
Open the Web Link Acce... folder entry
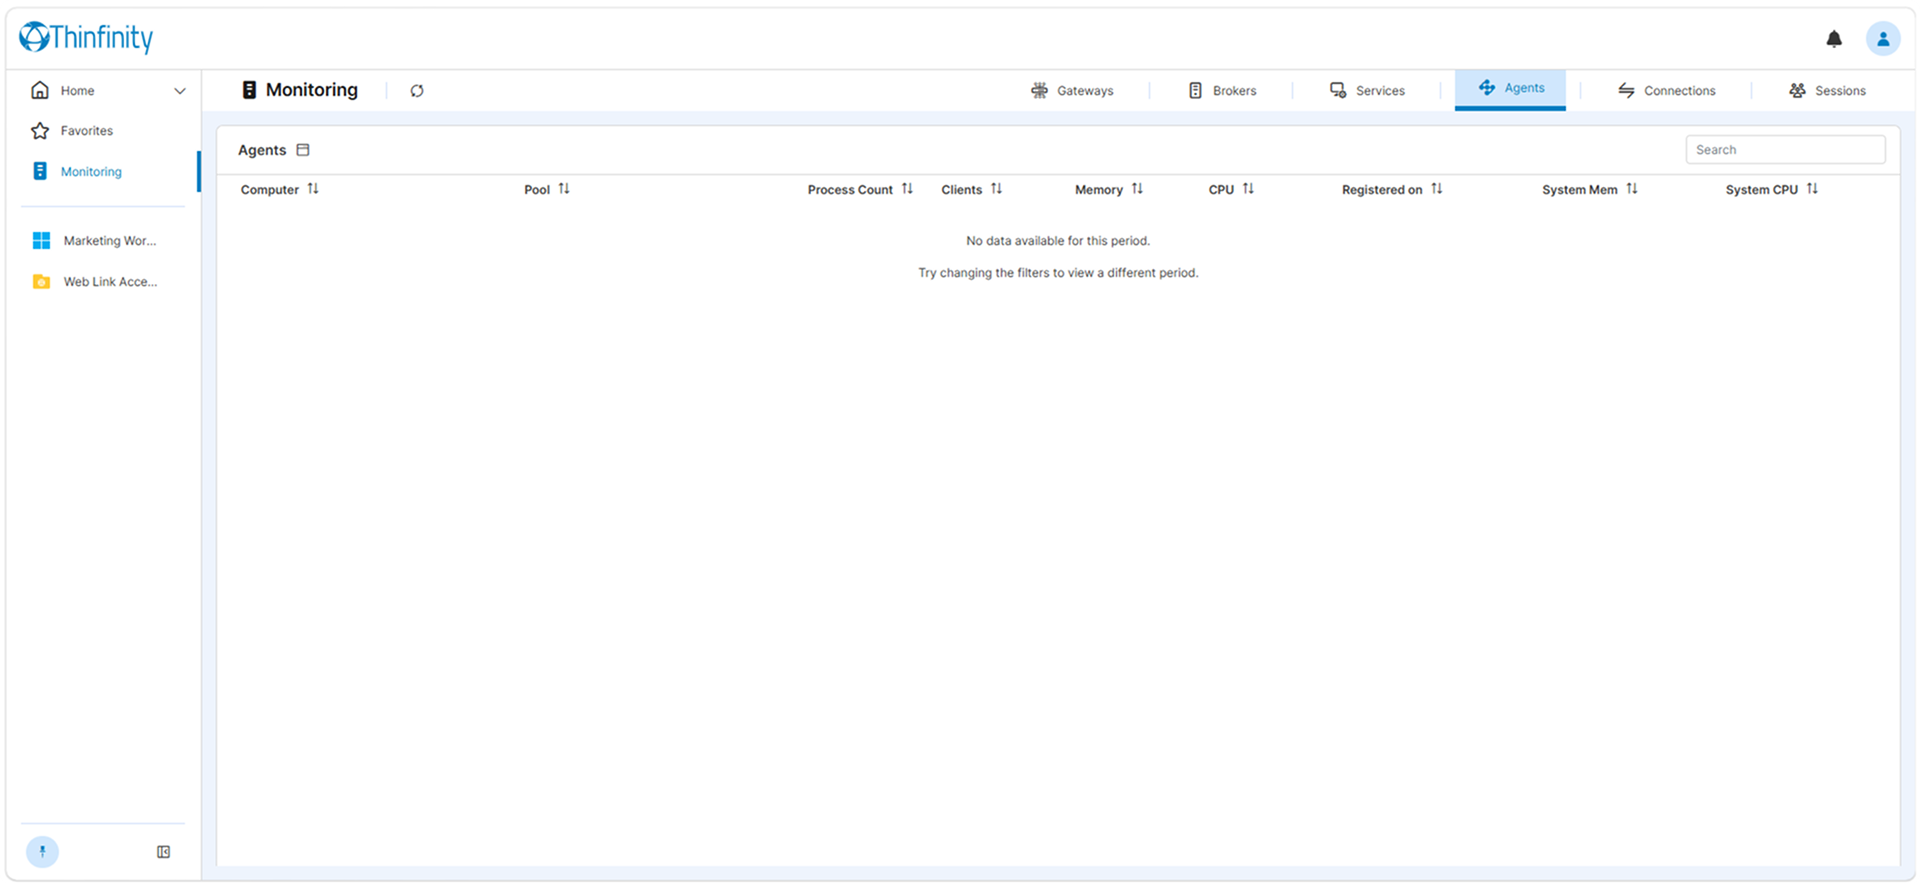(96, 282)
